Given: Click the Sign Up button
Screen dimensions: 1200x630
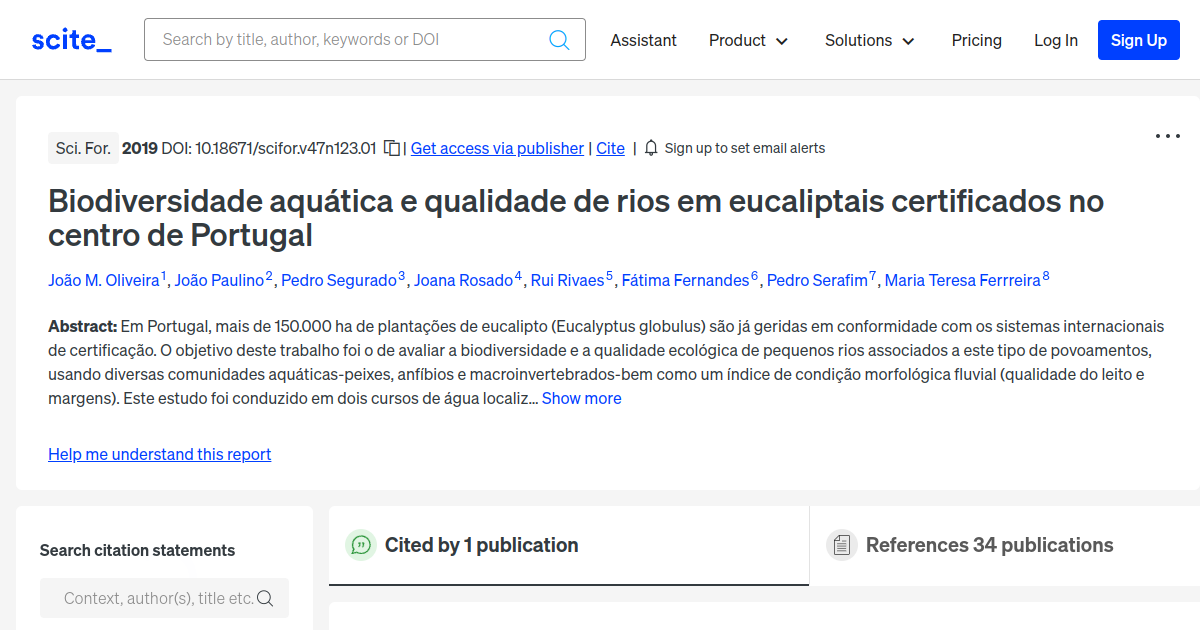Looking at the screenshot, I should [x=1139, y=40].
